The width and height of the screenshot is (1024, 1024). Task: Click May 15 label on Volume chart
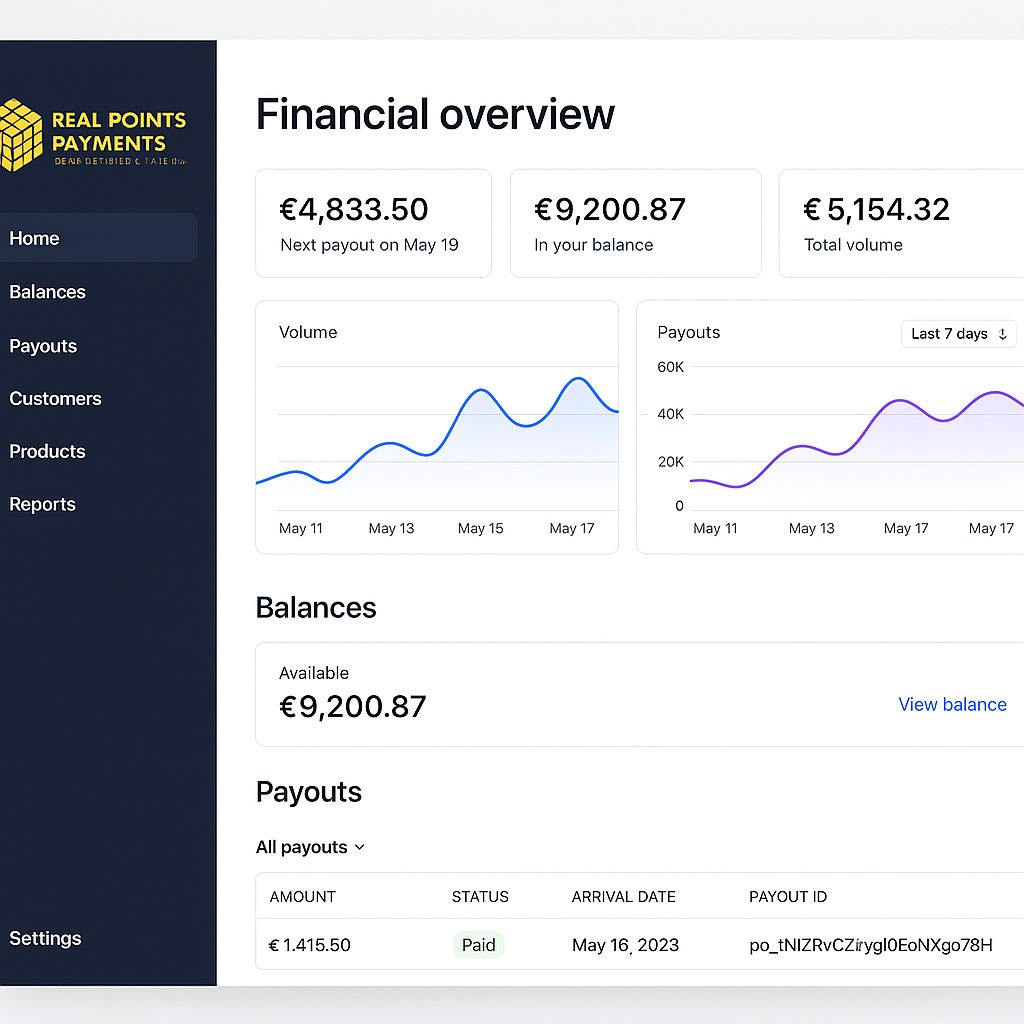[x=481, y=528]
